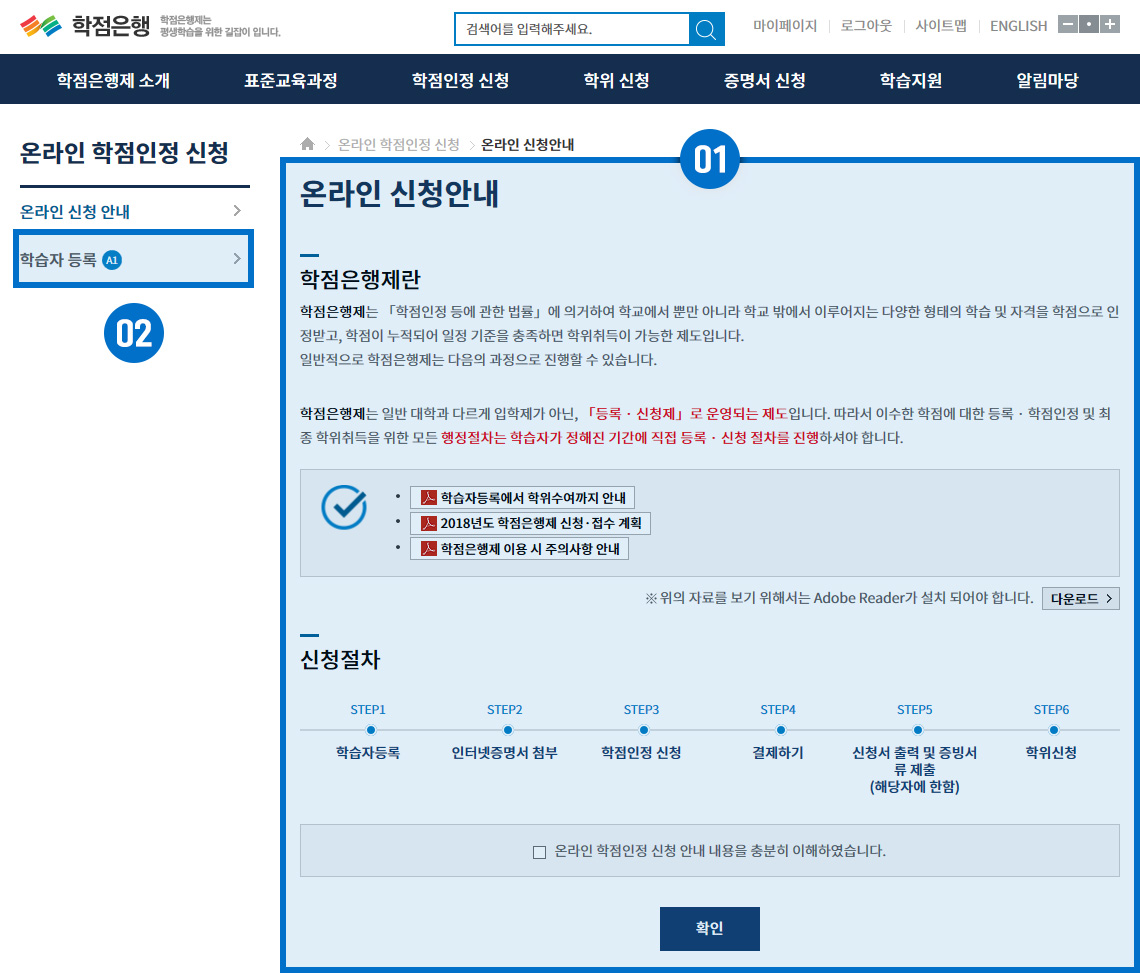Click the search input field
Viewport: 1140px width, 973px height.
tap(571, 29)
